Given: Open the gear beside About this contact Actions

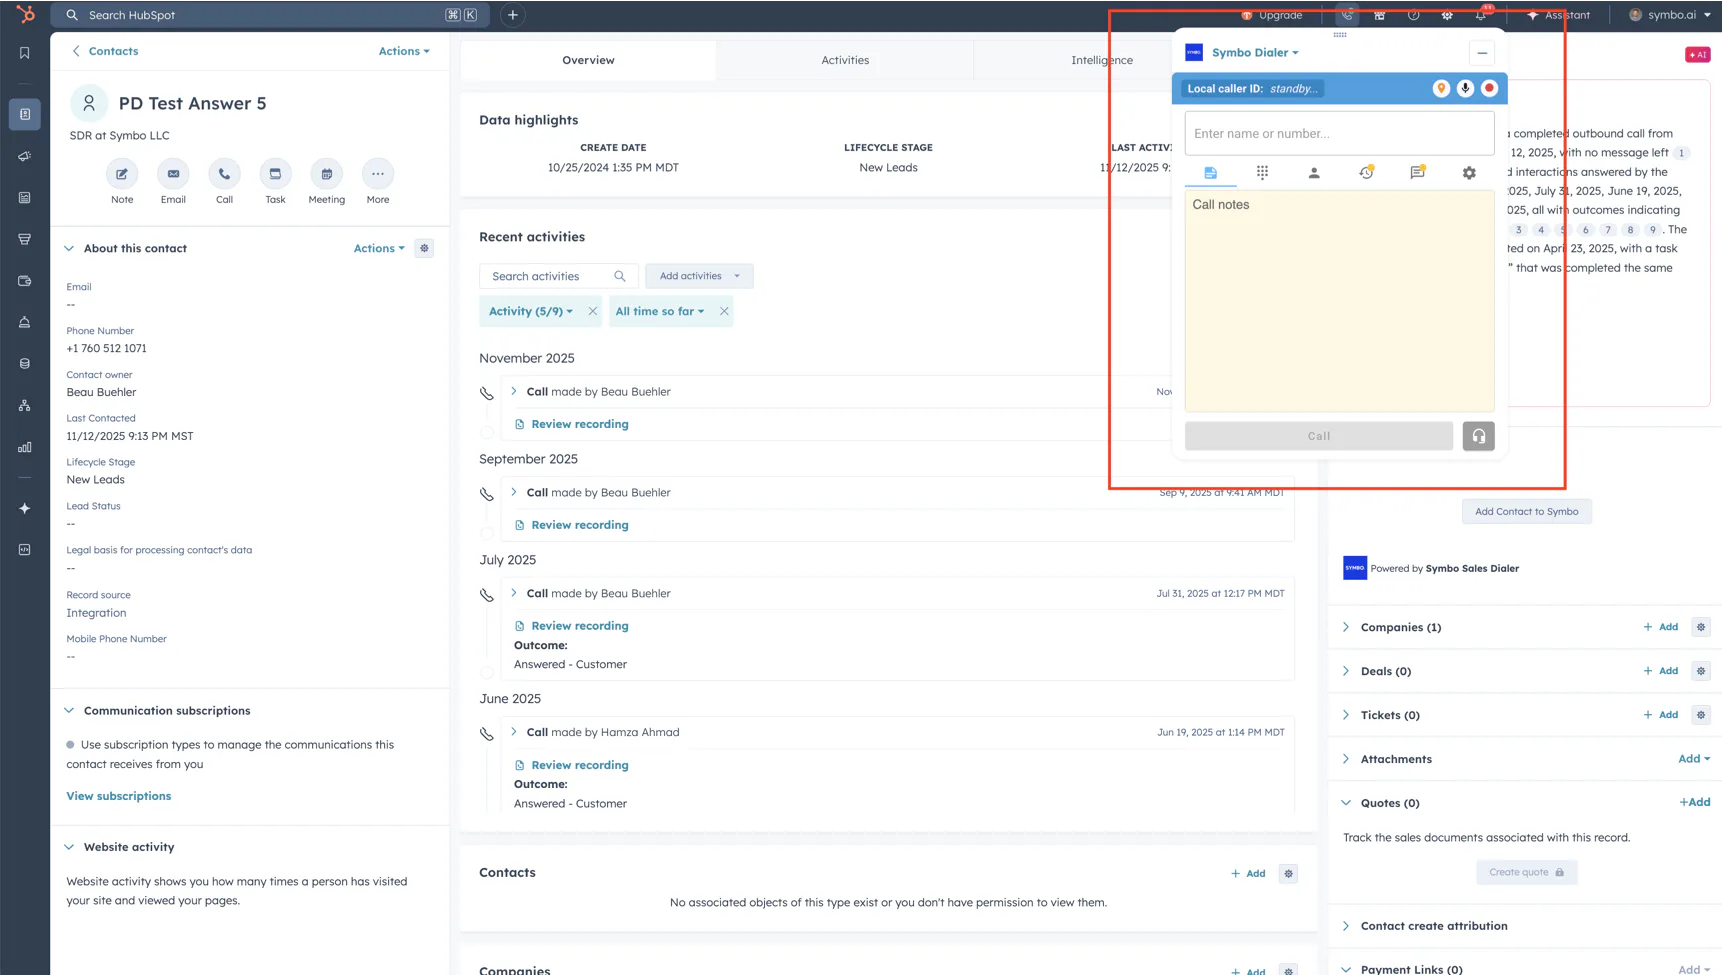Looking at the screenshot, I should click(424, 248).
